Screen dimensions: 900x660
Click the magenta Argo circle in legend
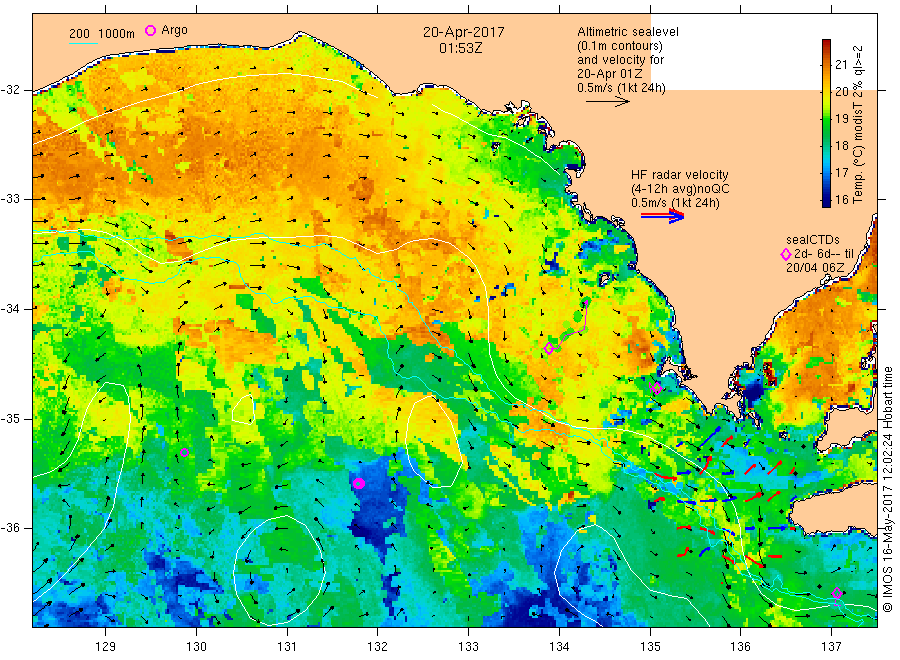(150, 30)
